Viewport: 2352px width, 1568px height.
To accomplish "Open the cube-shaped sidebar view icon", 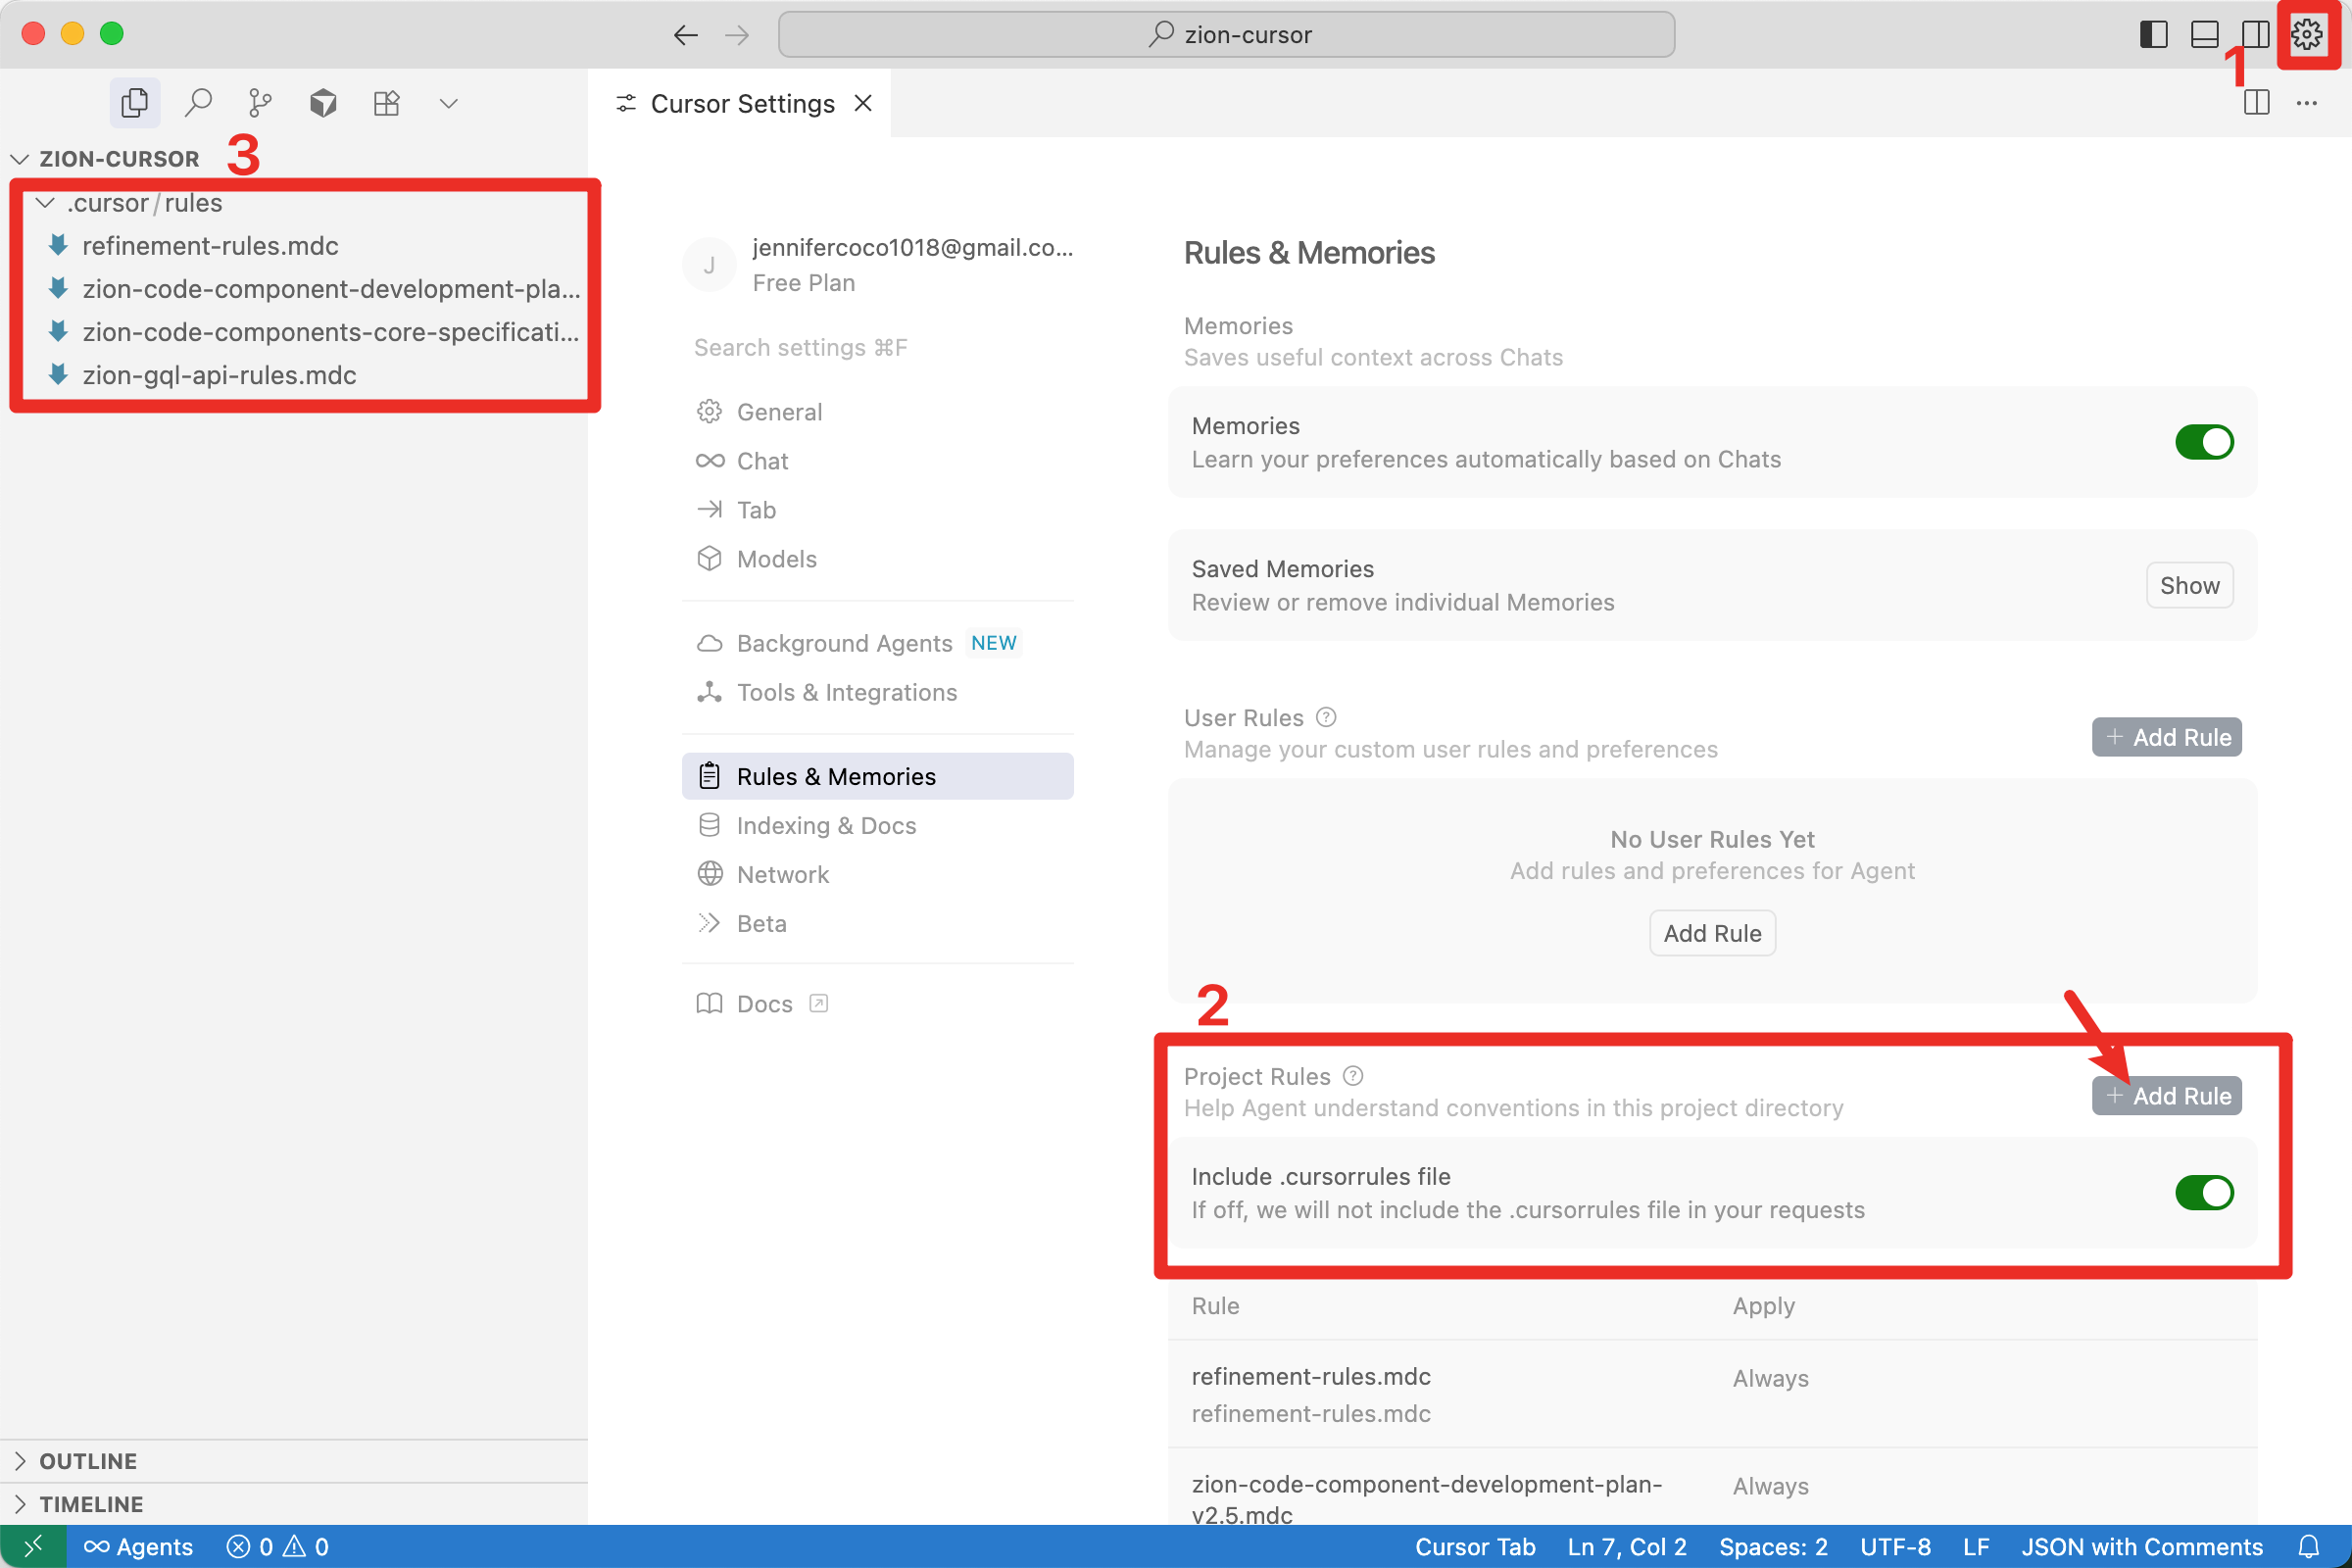I will 323,103.
